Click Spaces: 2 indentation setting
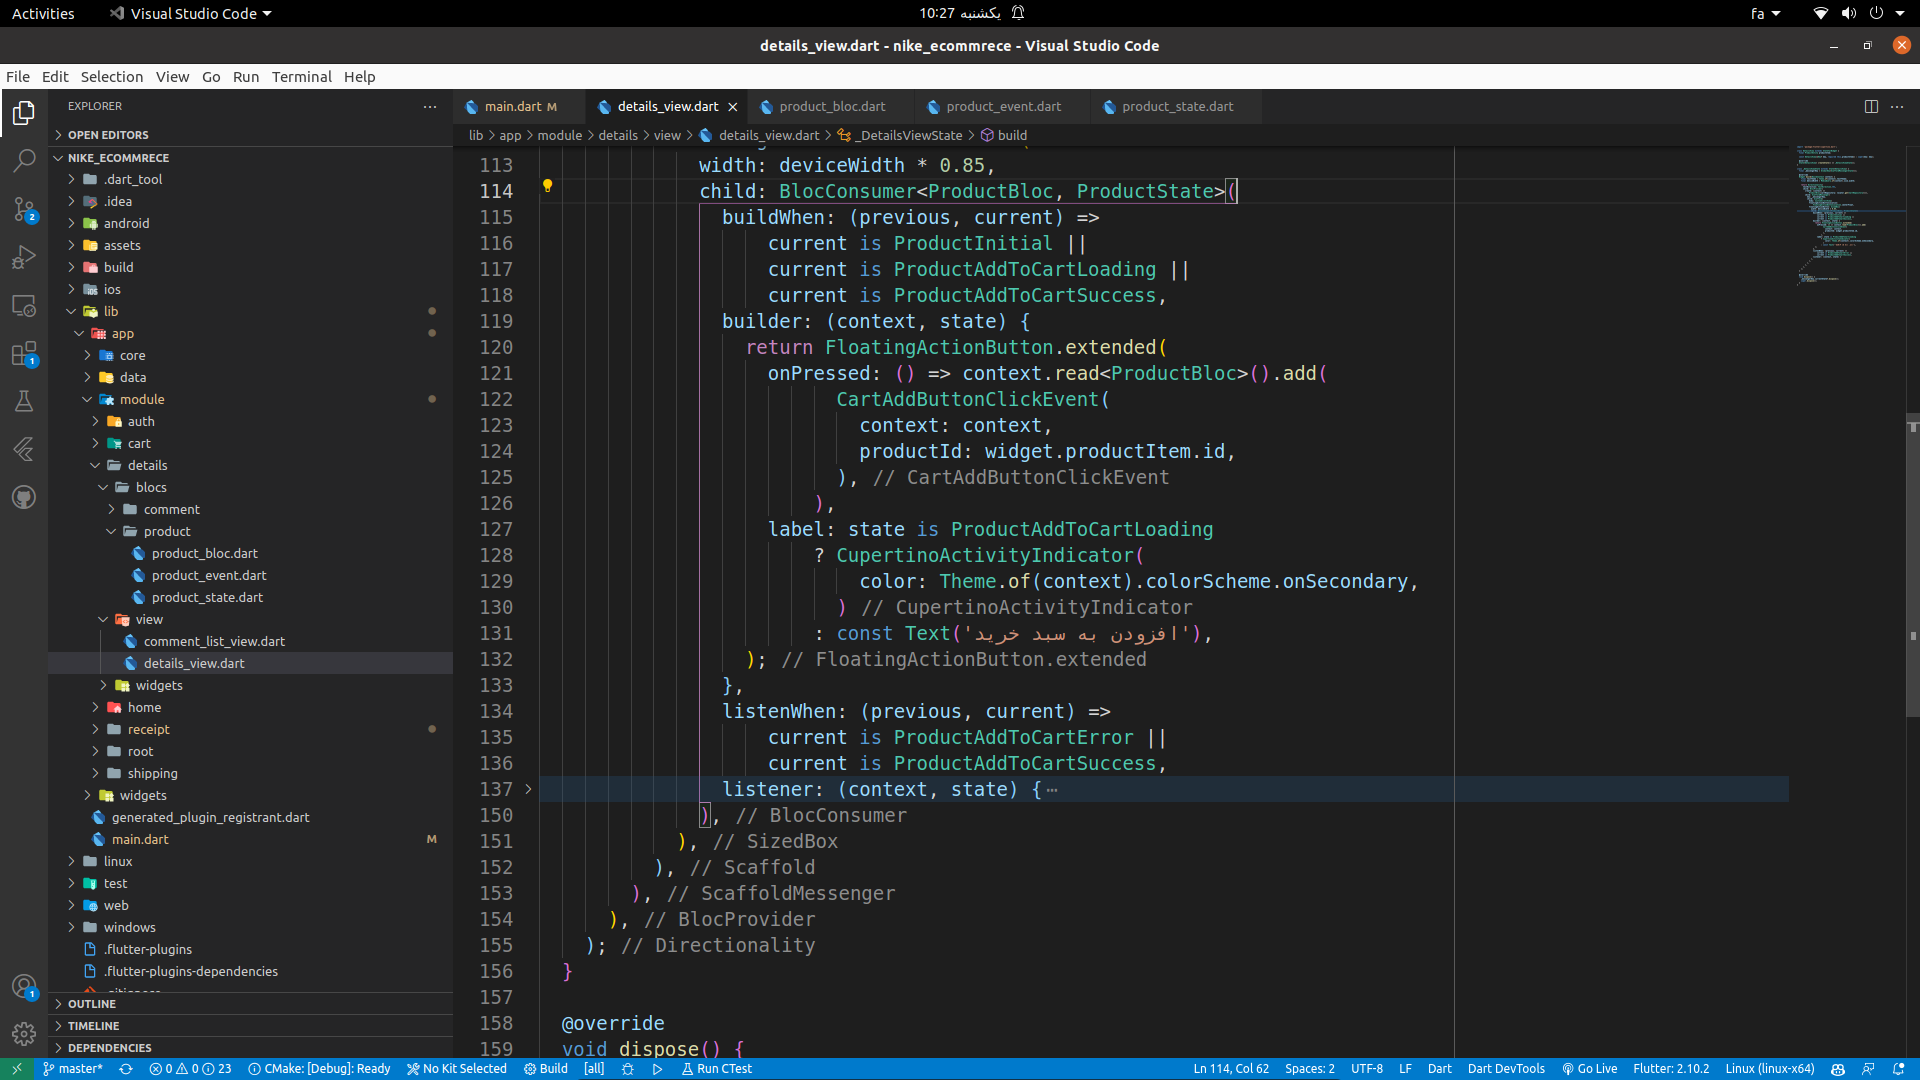This screenshot has height=1080, width=1920. [x=1309, y=1068]
